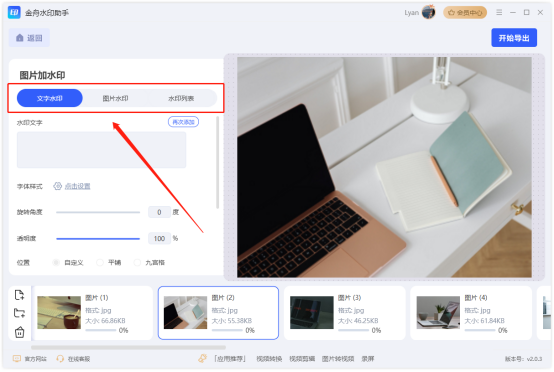Click the gear icon beside 字体样式
The width and height of the screenshot is (554, 372).
(57, 186)
